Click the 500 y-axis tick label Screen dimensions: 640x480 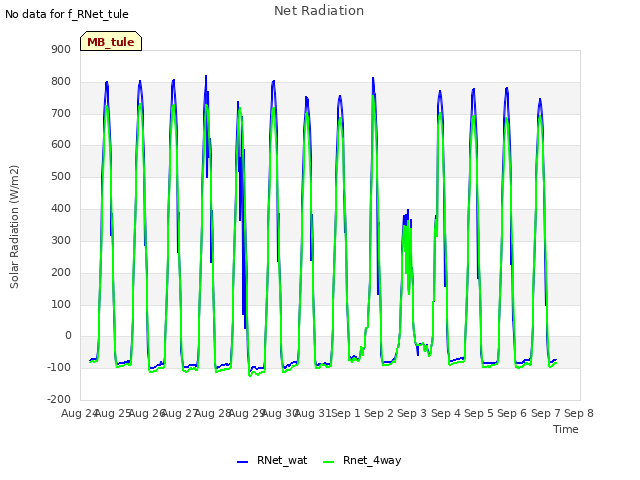tap(61, 177)
